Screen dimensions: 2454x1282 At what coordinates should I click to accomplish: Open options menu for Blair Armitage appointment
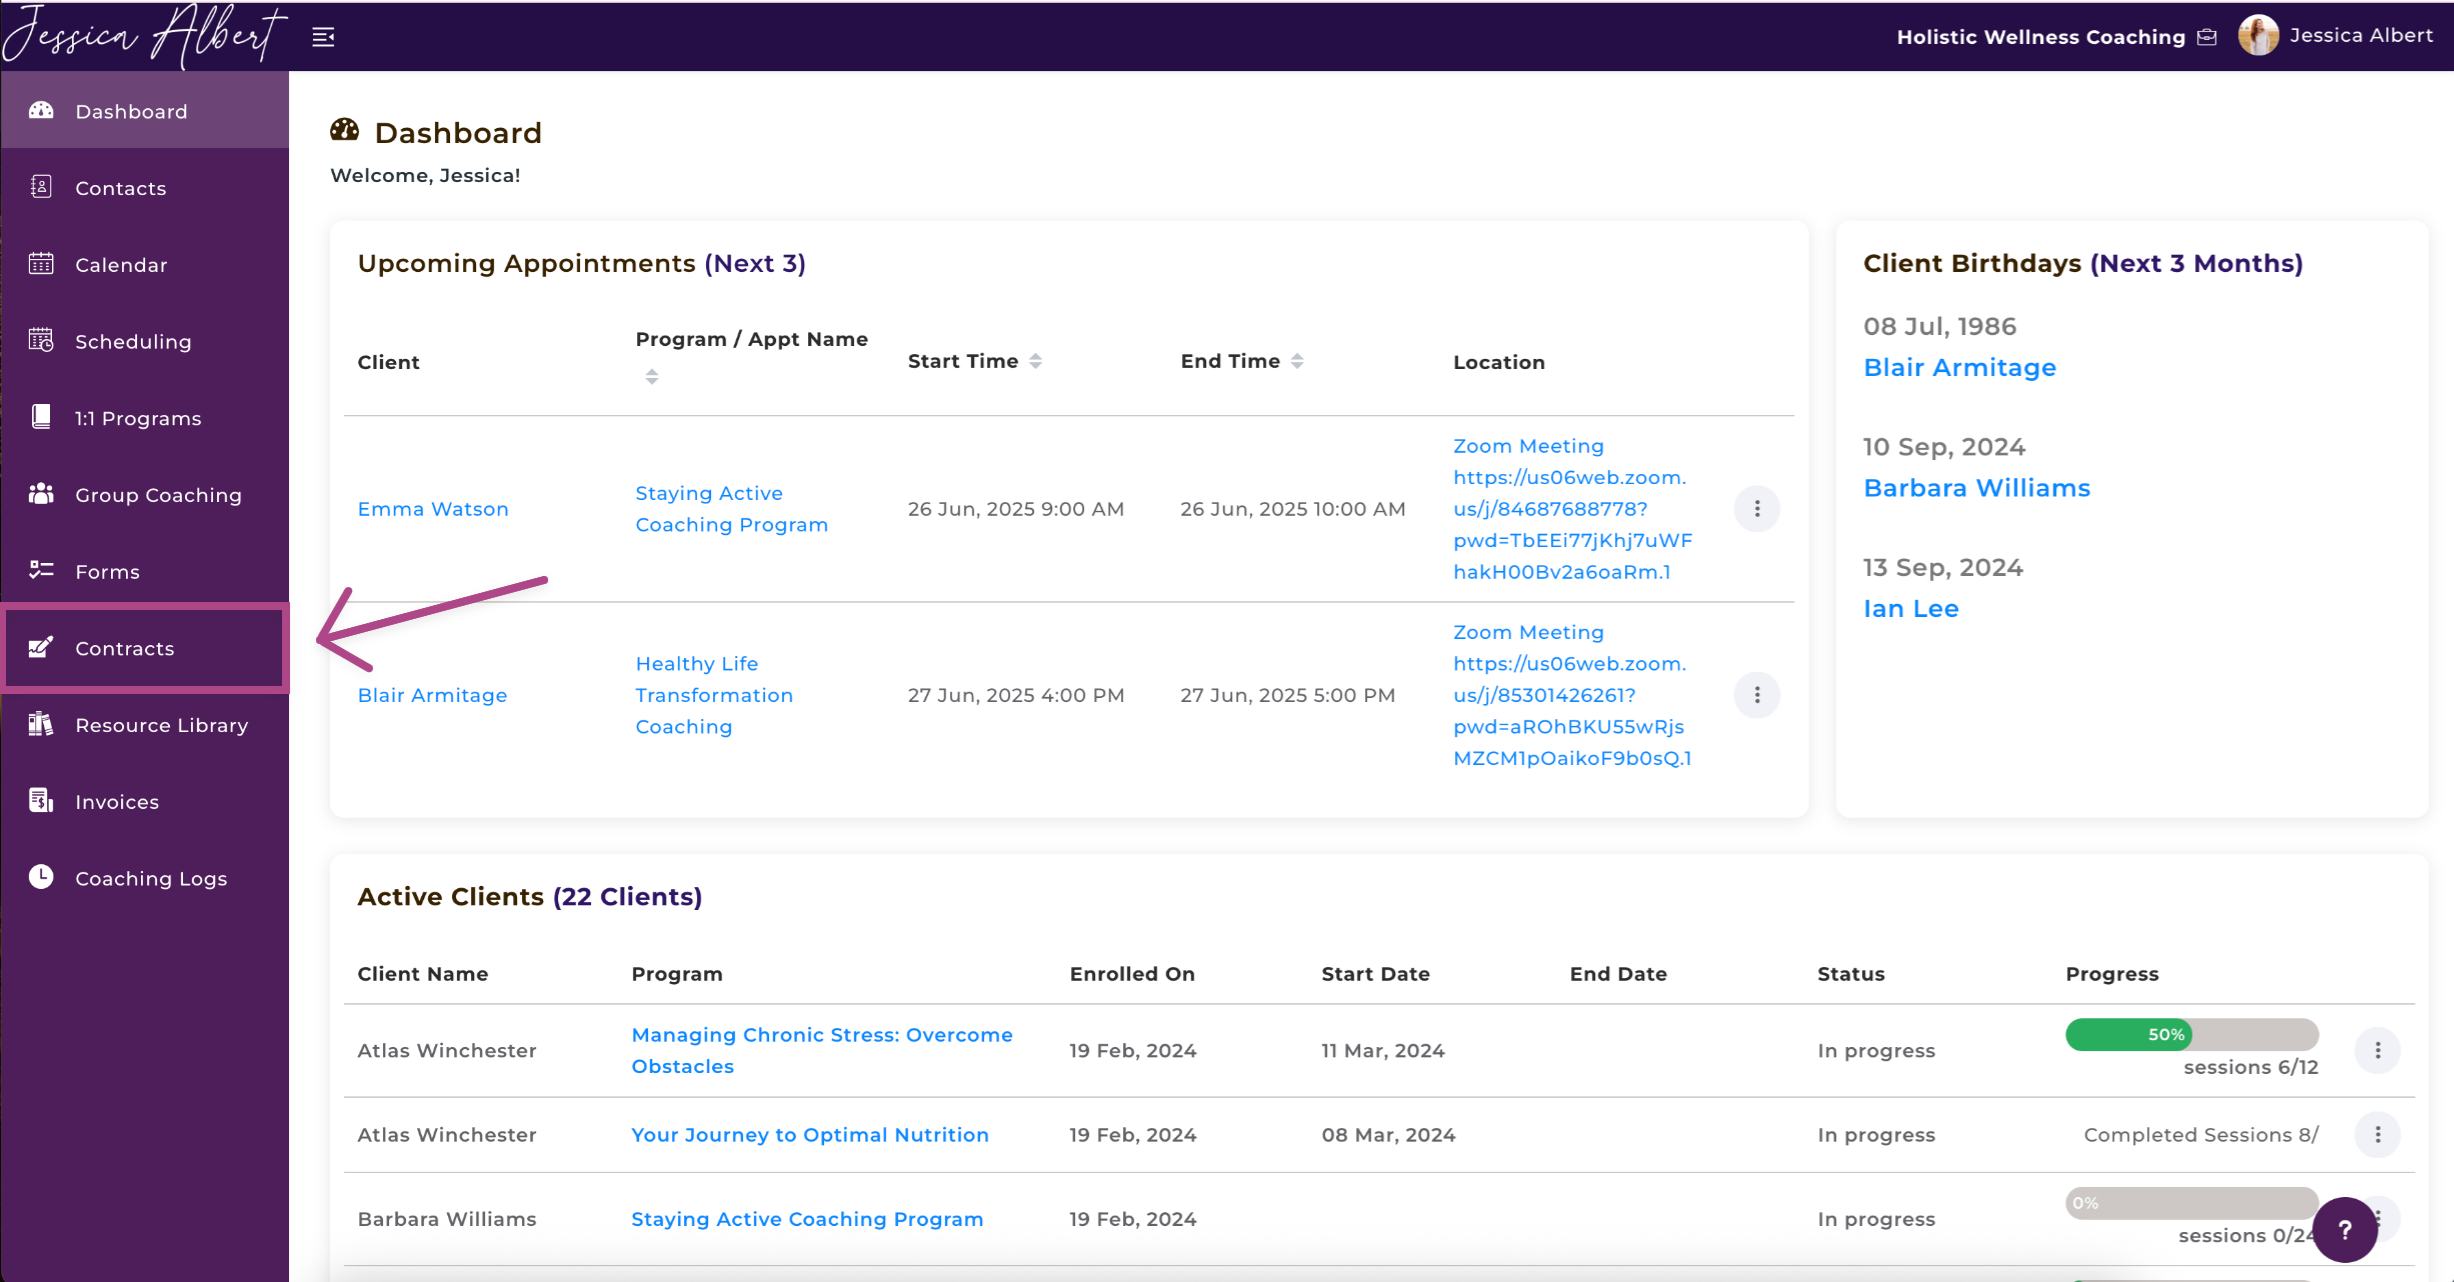click(1757, 695)
